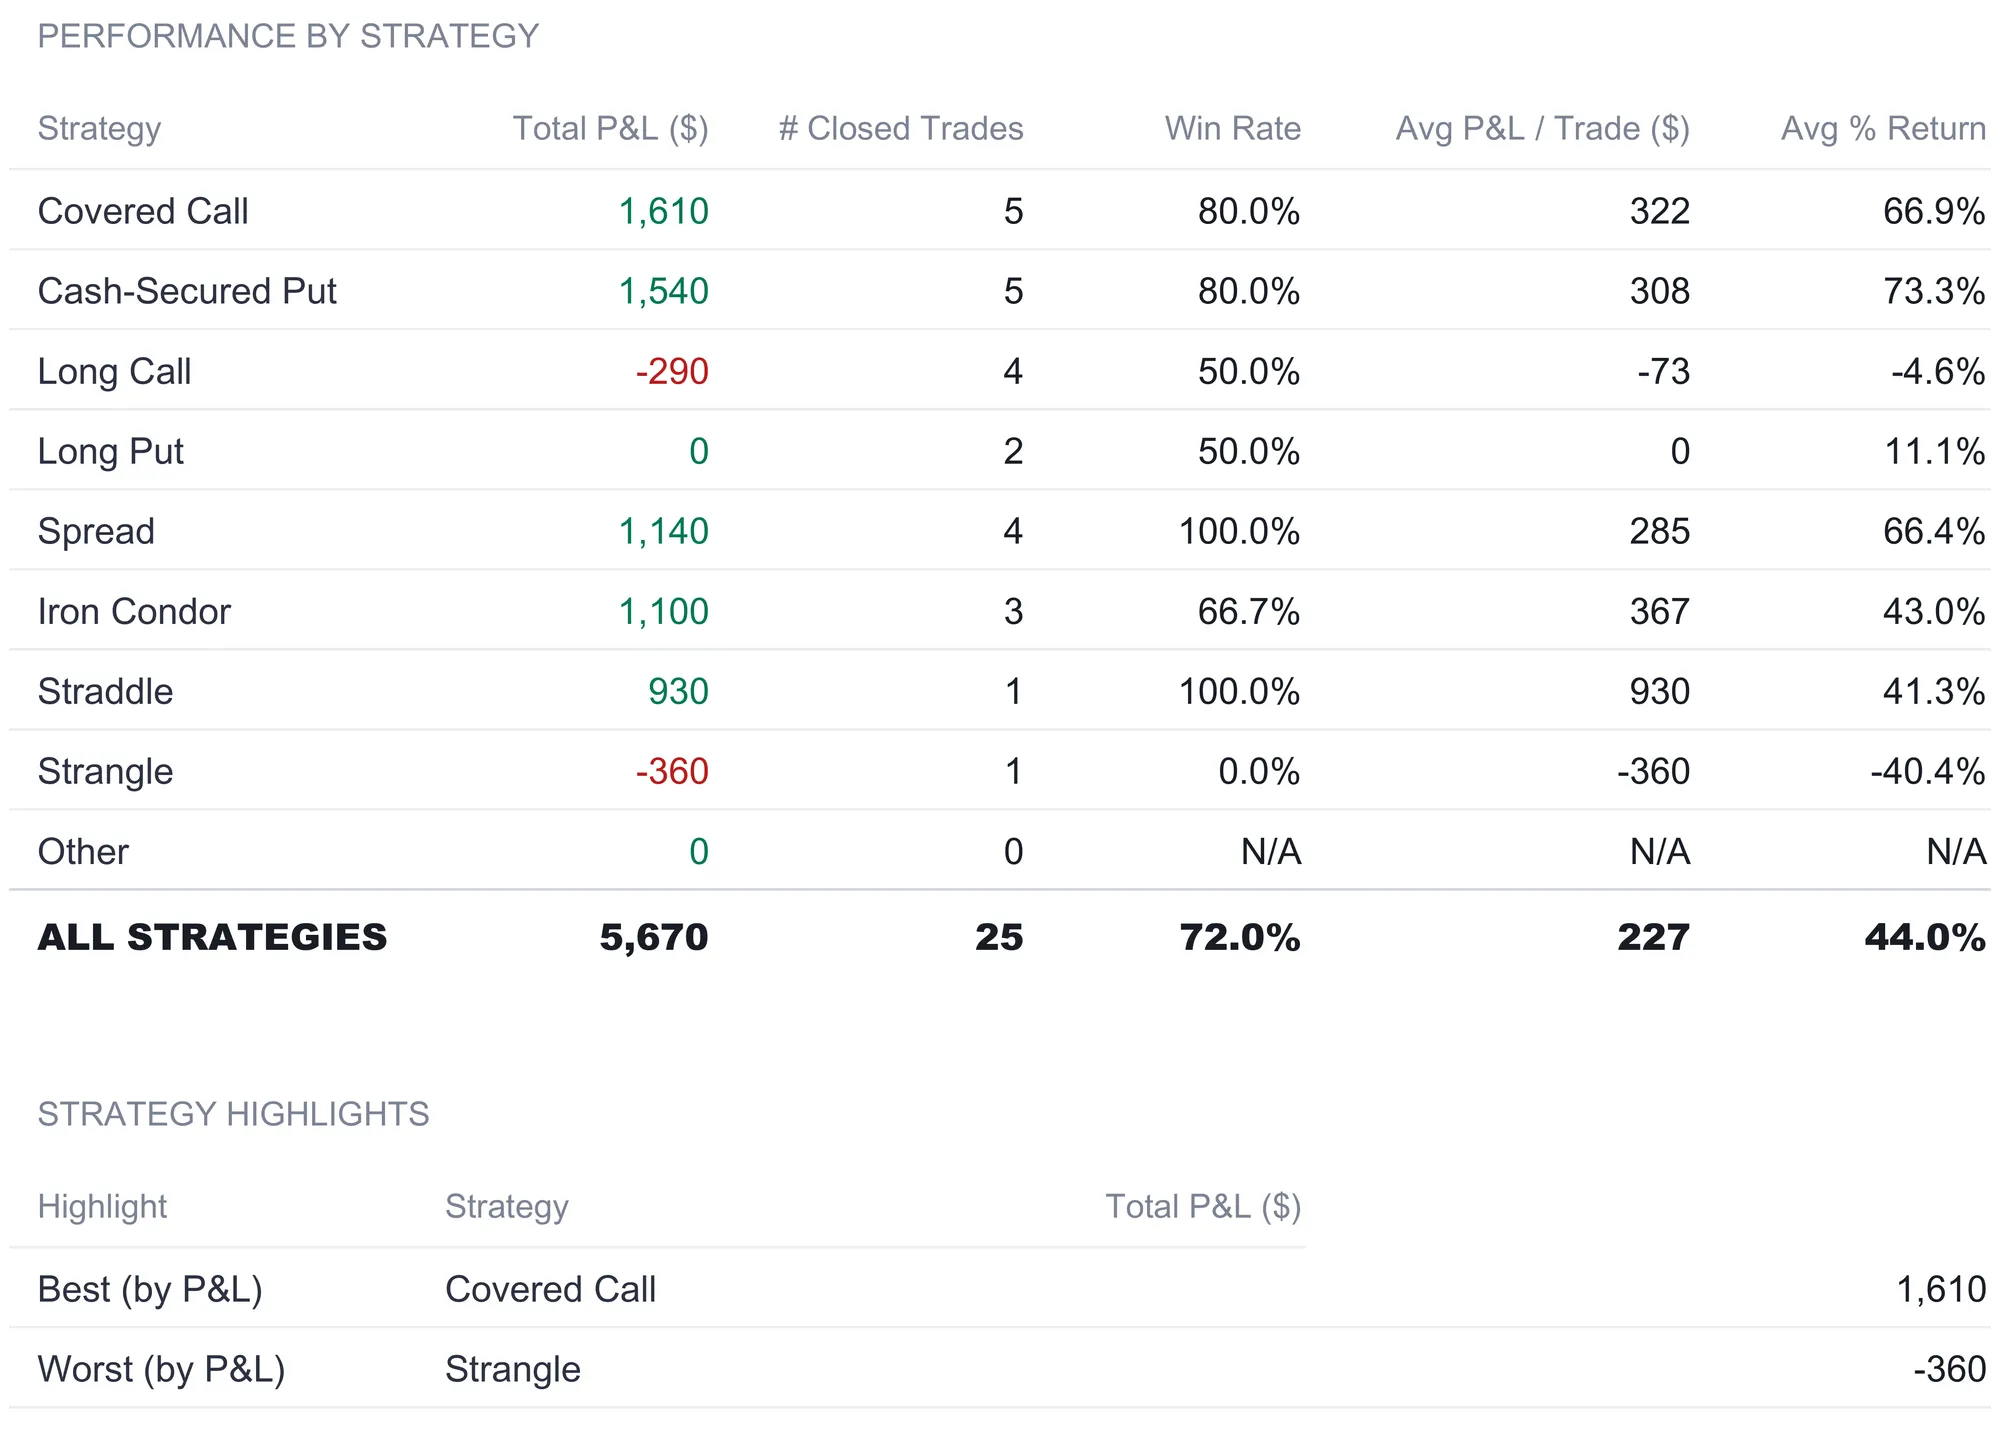Viewport: 2000px width, 1432px height.
Task: Click the Best (by P&L) highlight row
Action: [x=1000, y=1289]
